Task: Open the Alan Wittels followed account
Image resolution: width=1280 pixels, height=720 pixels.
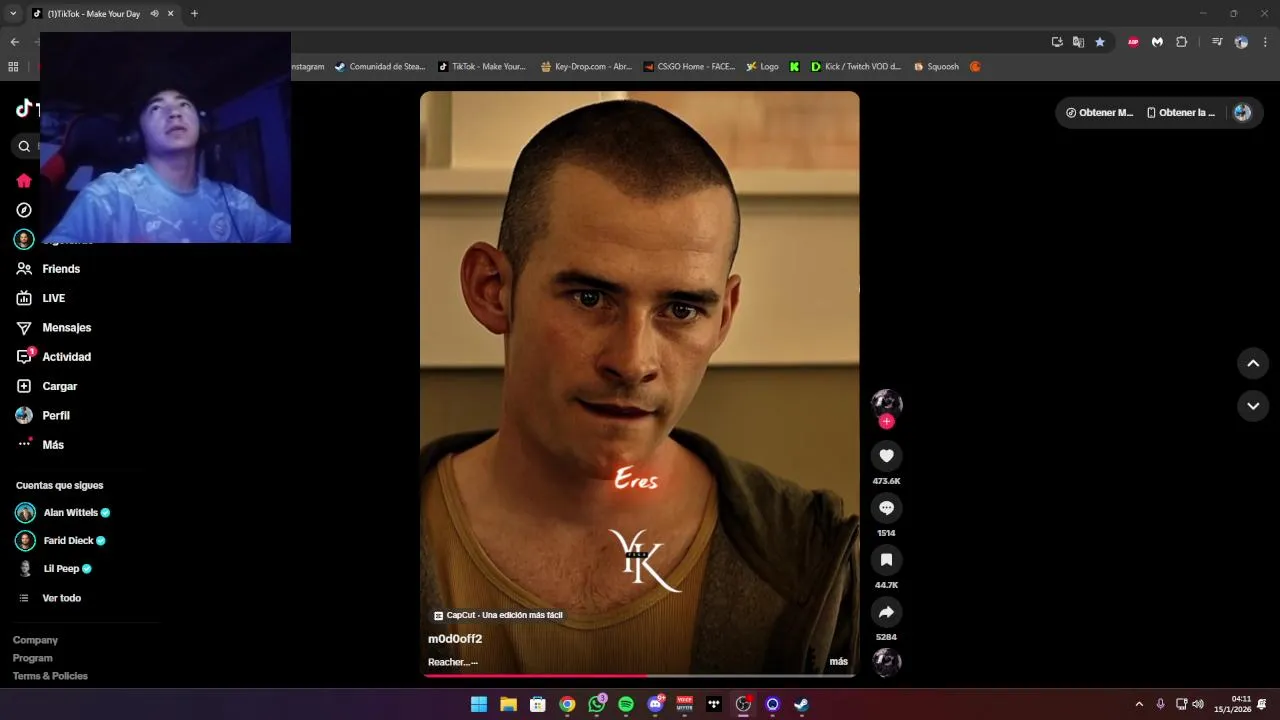Action: click(63, 513)
